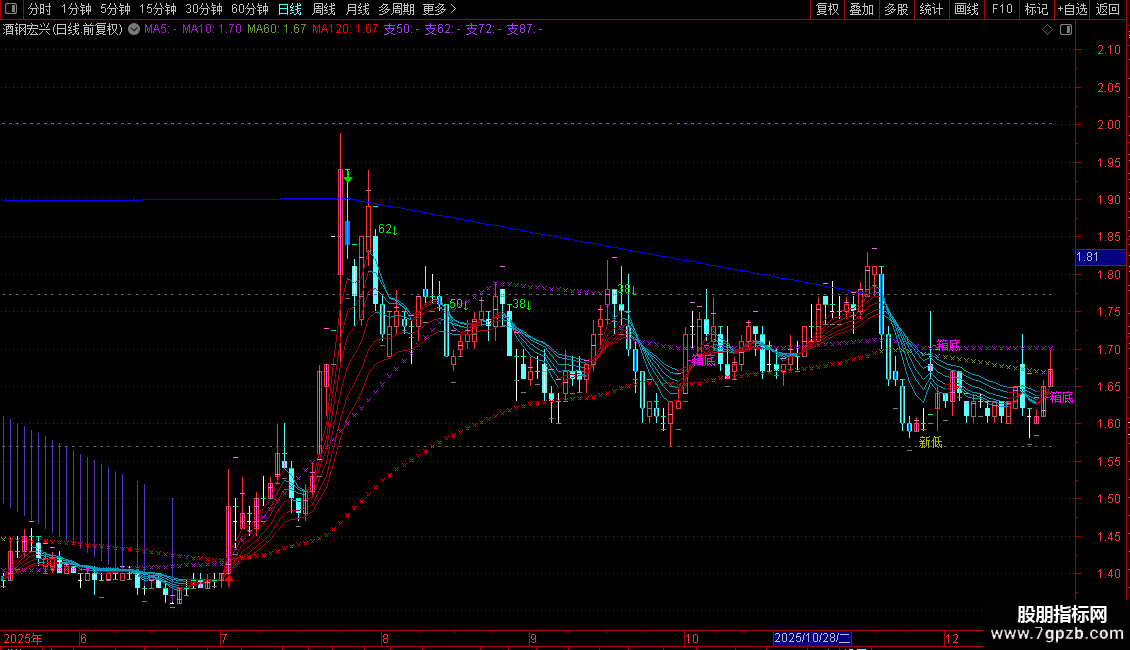
Task: Open the 多周期 multi-period view
Action: click(396, 9)
